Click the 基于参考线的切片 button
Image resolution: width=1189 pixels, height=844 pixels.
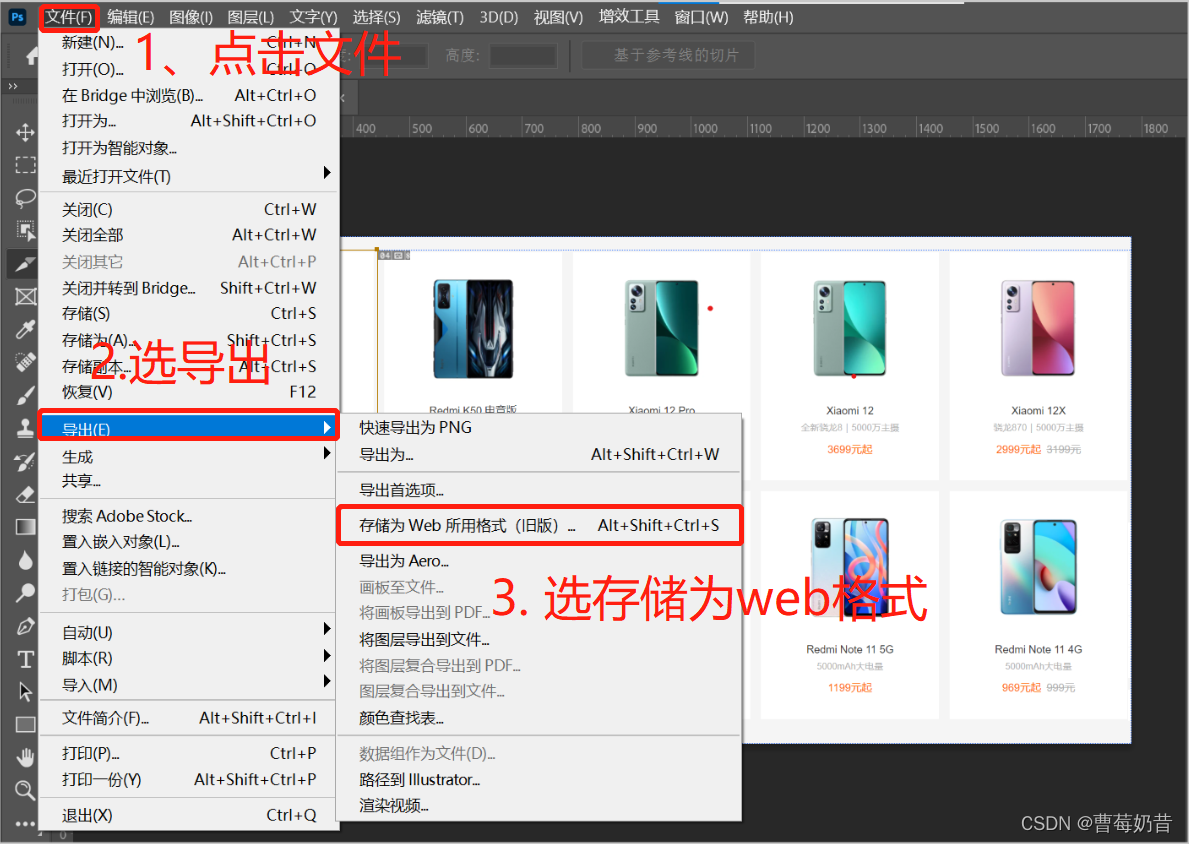coord(668,55)
